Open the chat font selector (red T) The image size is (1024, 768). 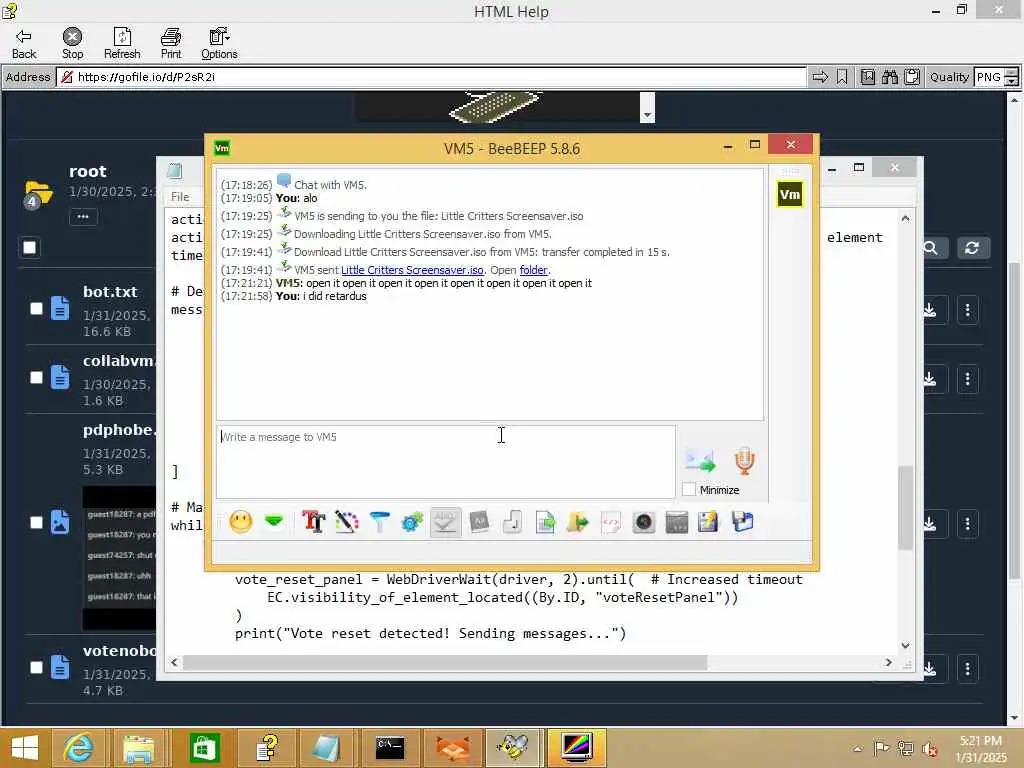pyautogui.click(x=313, y=522)
